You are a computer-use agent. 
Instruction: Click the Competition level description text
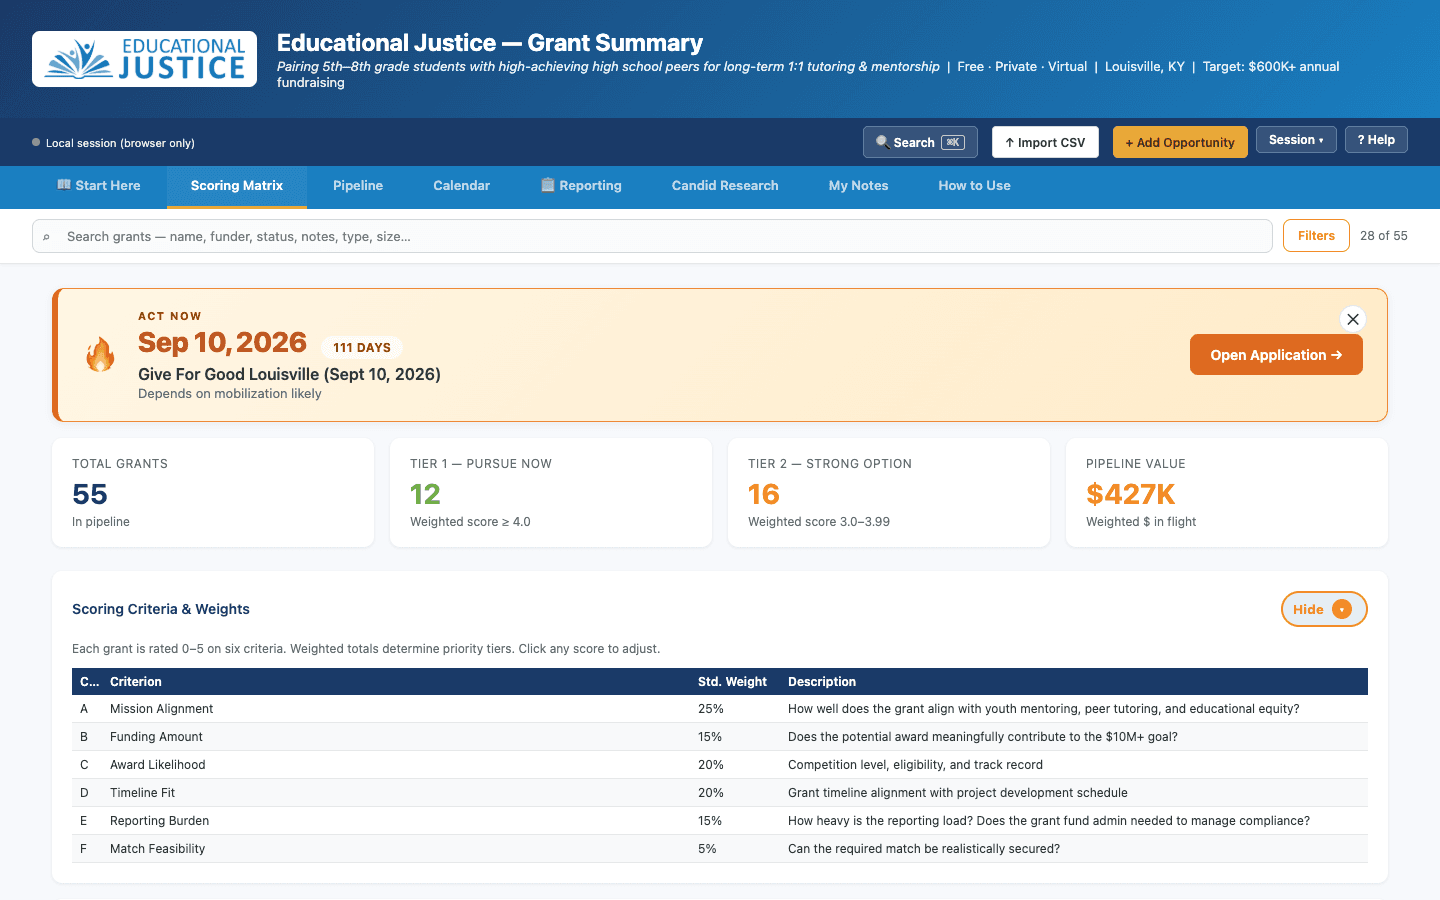[915, 765]
